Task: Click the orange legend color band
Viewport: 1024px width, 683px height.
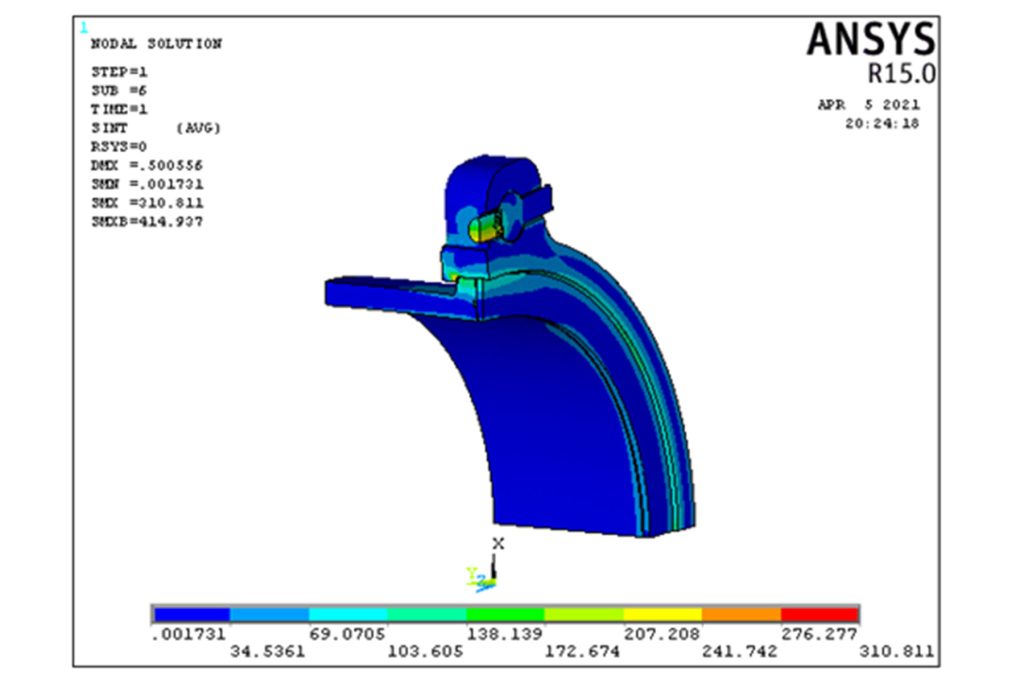Action: tap(741, 614)
